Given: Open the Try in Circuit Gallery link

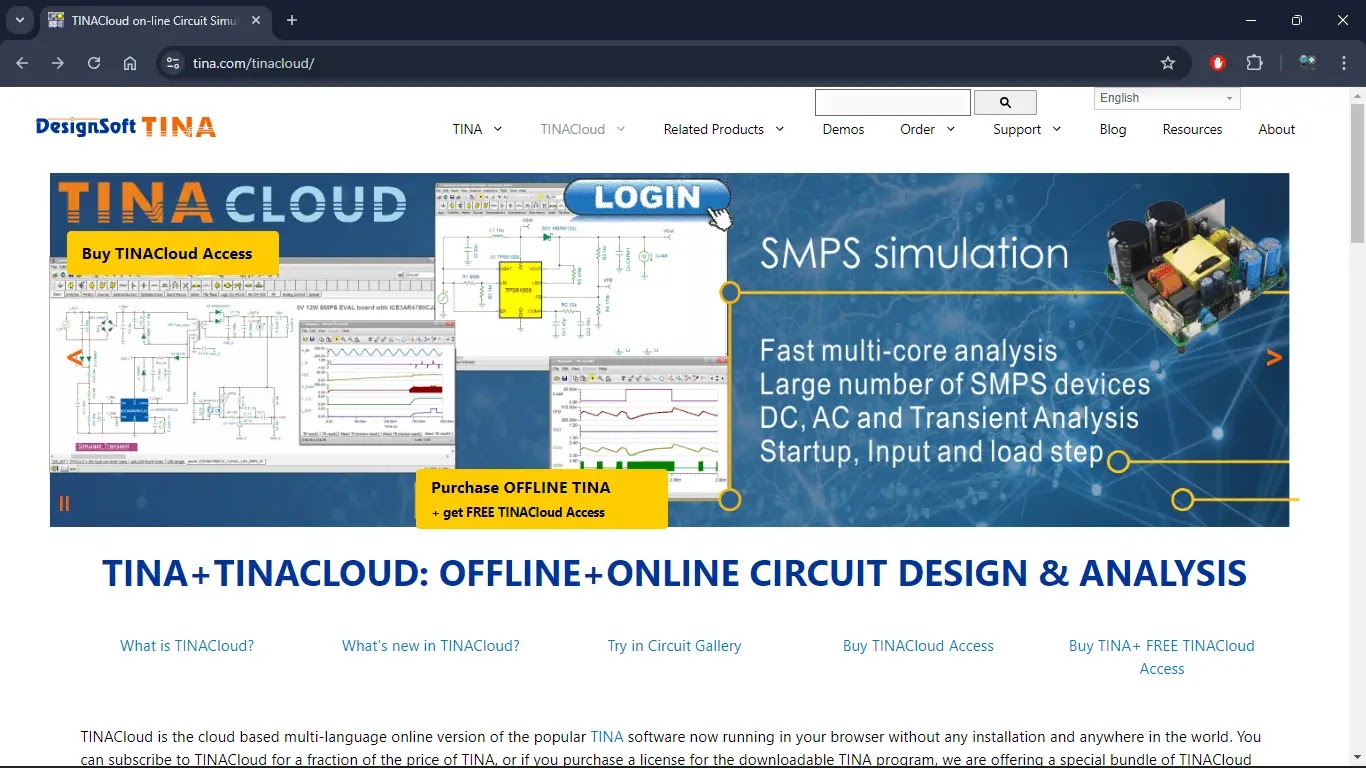Looking at the screenshot, I should pos(674,646).
